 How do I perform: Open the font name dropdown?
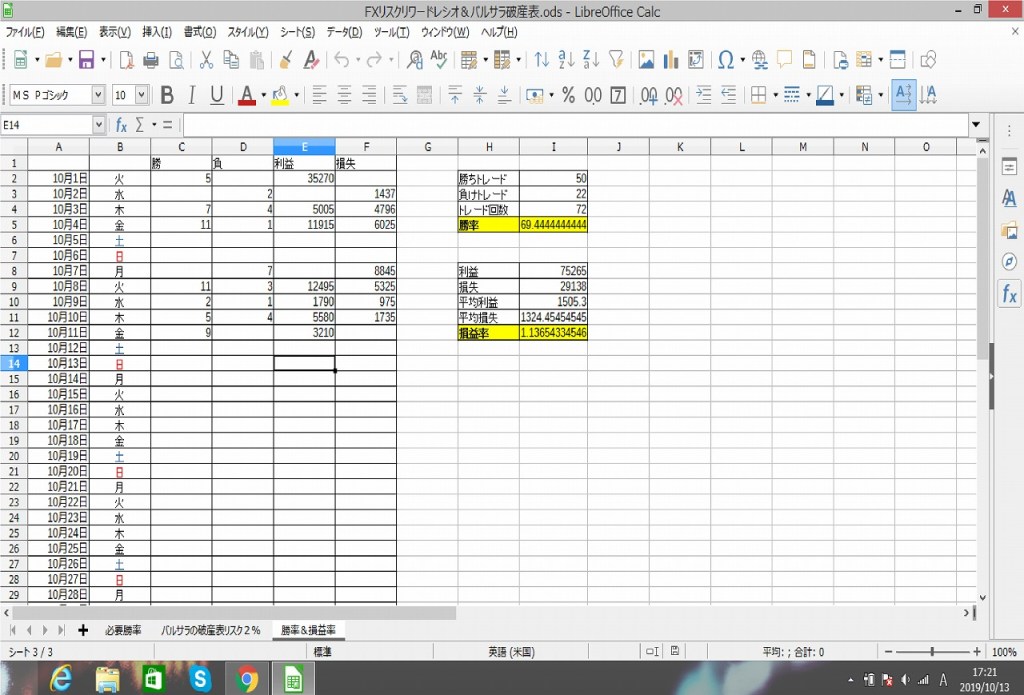pyautogui.click(x=98, y=96)
